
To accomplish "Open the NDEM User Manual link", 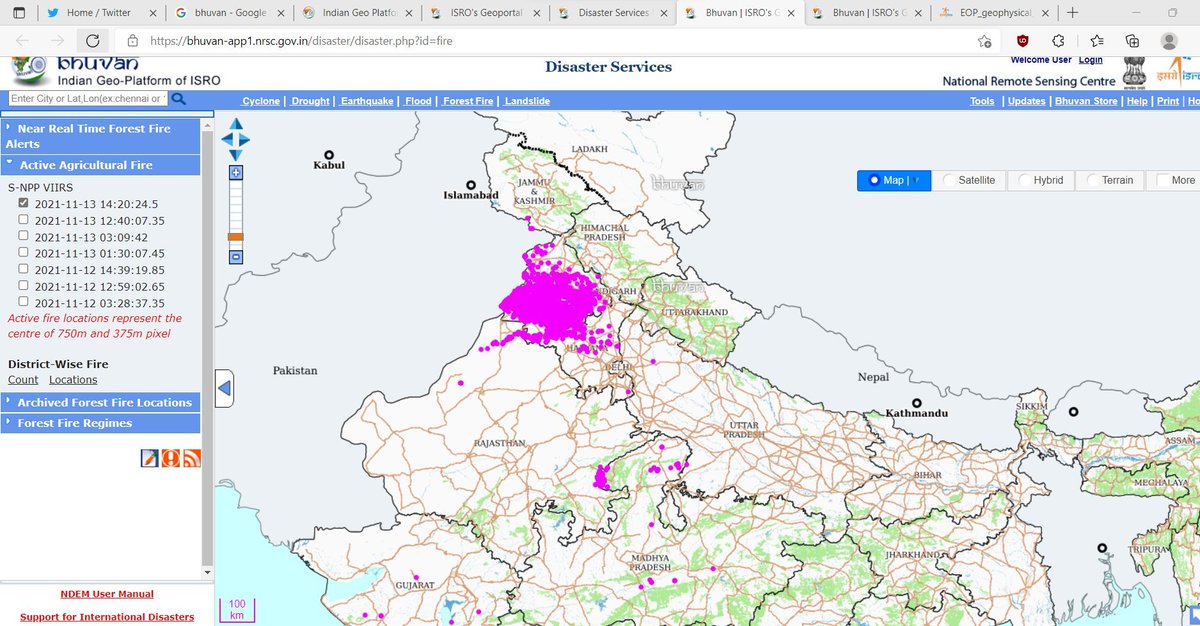I will click(107, 594).
